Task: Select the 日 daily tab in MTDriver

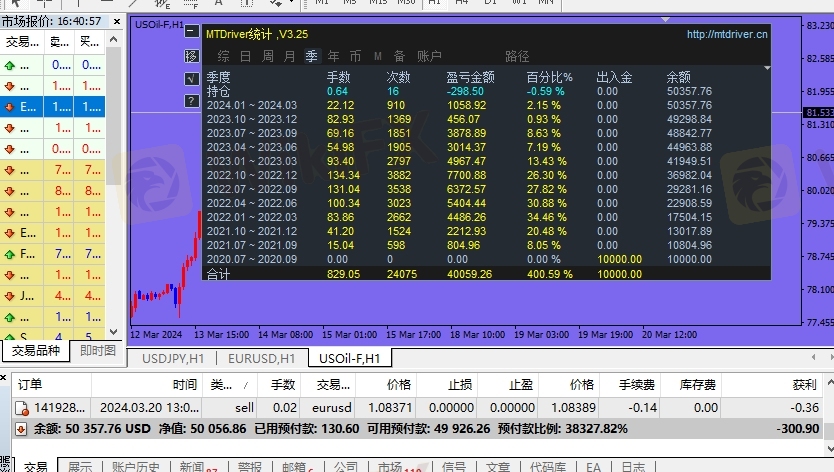Action: point(245,56)
